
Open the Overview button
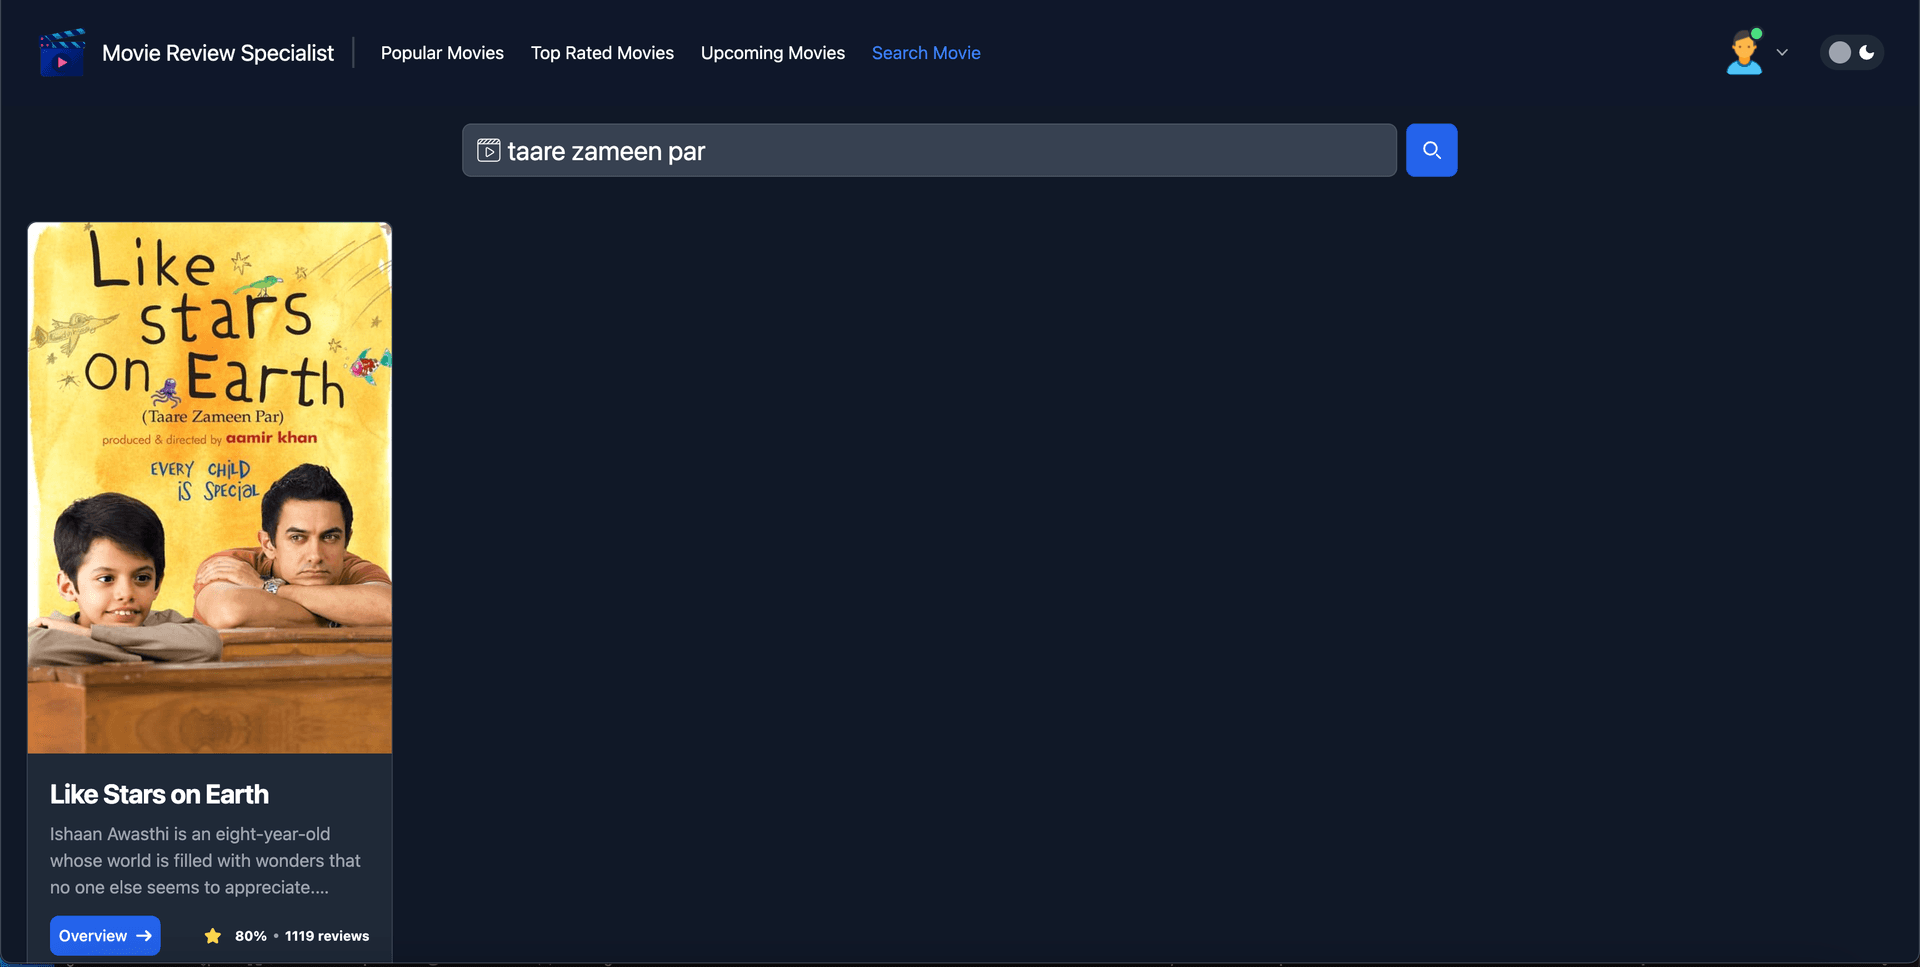105,936
